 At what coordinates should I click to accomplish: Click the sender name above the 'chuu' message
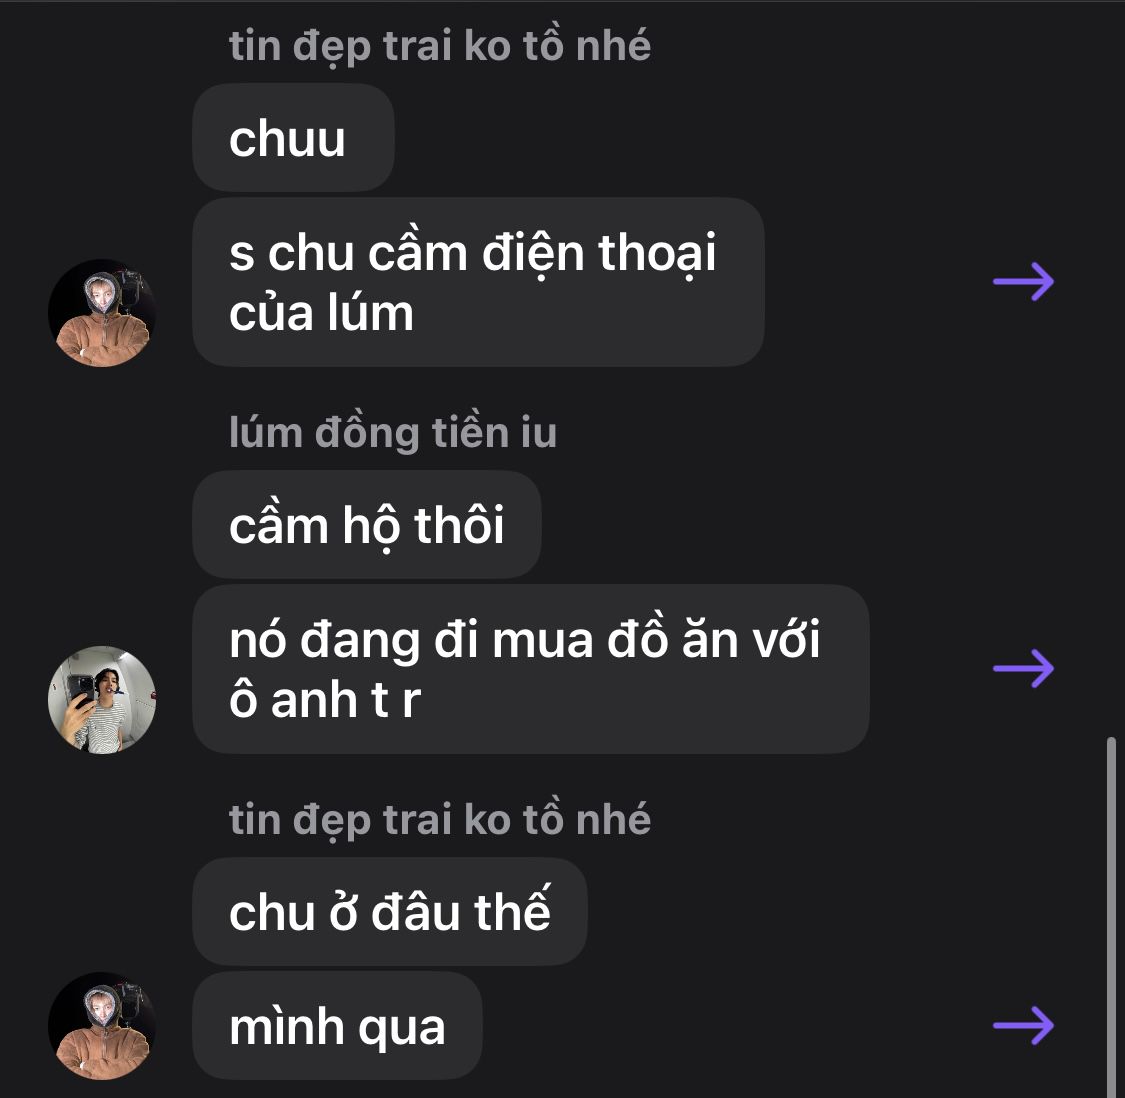440,46
